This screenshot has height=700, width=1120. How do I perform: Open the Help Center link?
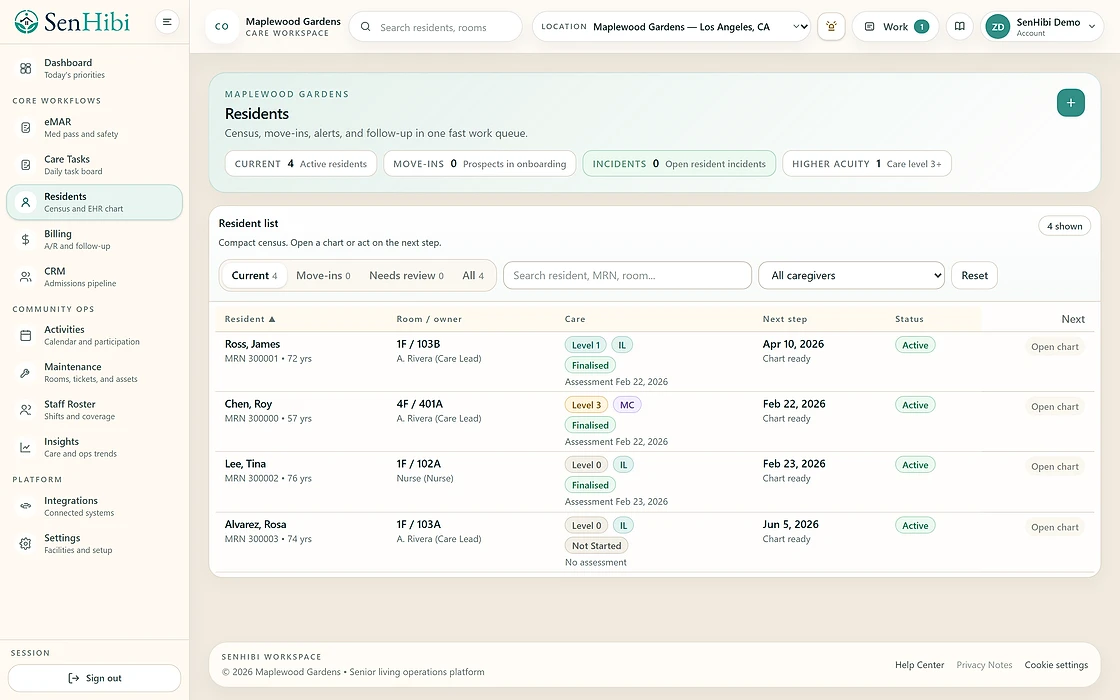click(x=919, y=665)
